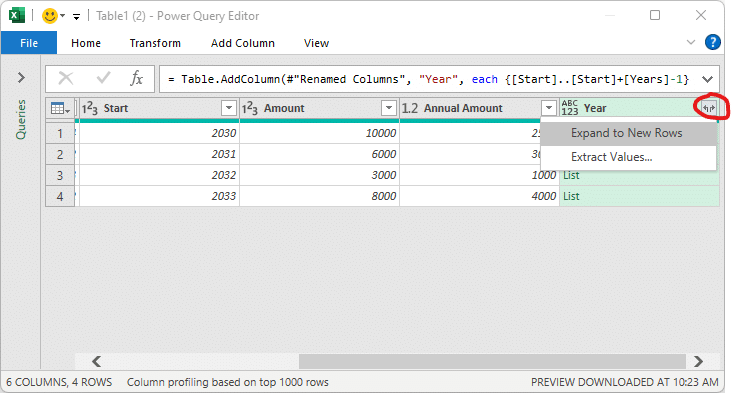Expand the Queries pane
This screenshot has width=732, height=393.
click(x=21, y=77)
